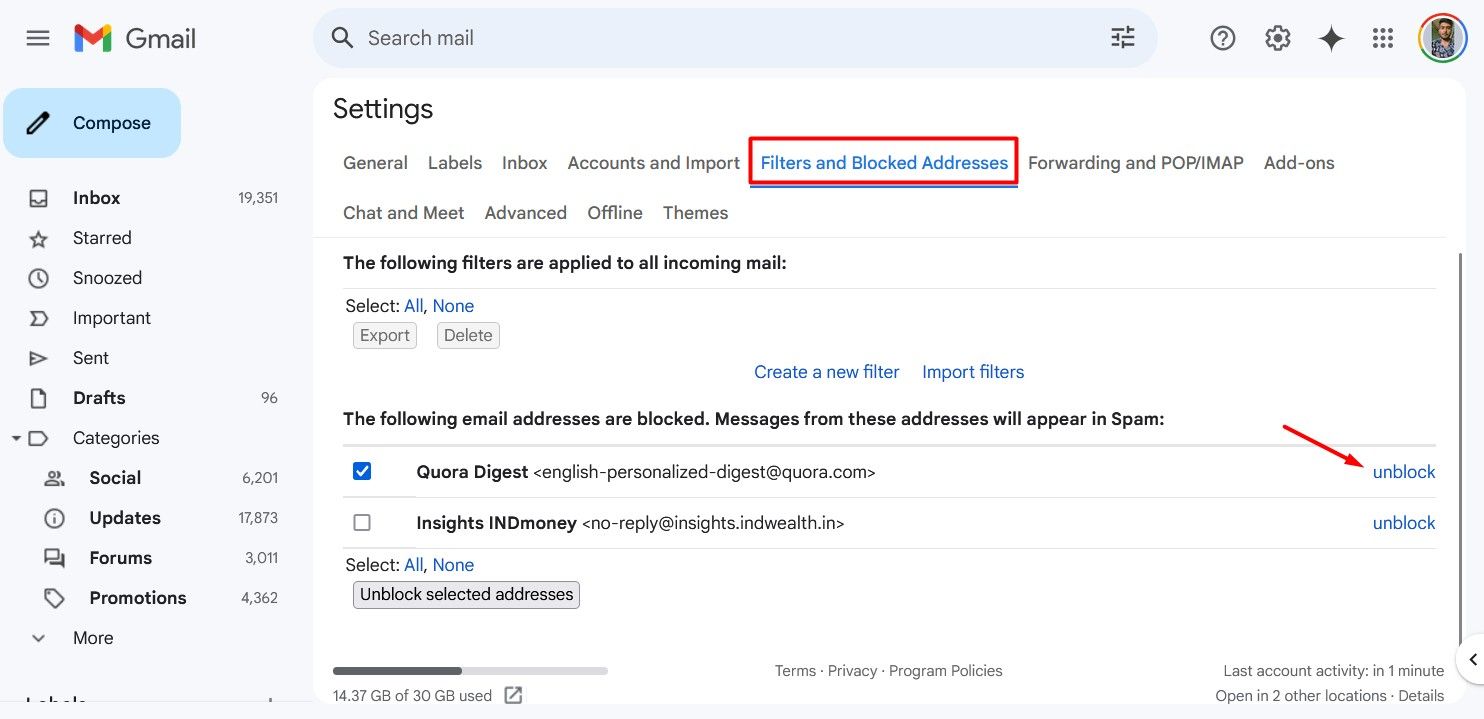1484x719 pixels.
Task: Open the Help icon
Action: point(1222,37)
